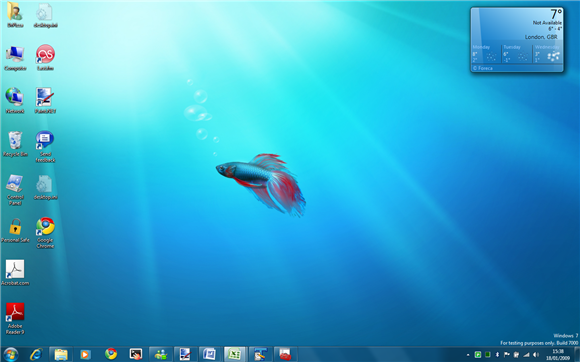
Task: Select the top desktop.ini file icon
Action: point(45,16)
